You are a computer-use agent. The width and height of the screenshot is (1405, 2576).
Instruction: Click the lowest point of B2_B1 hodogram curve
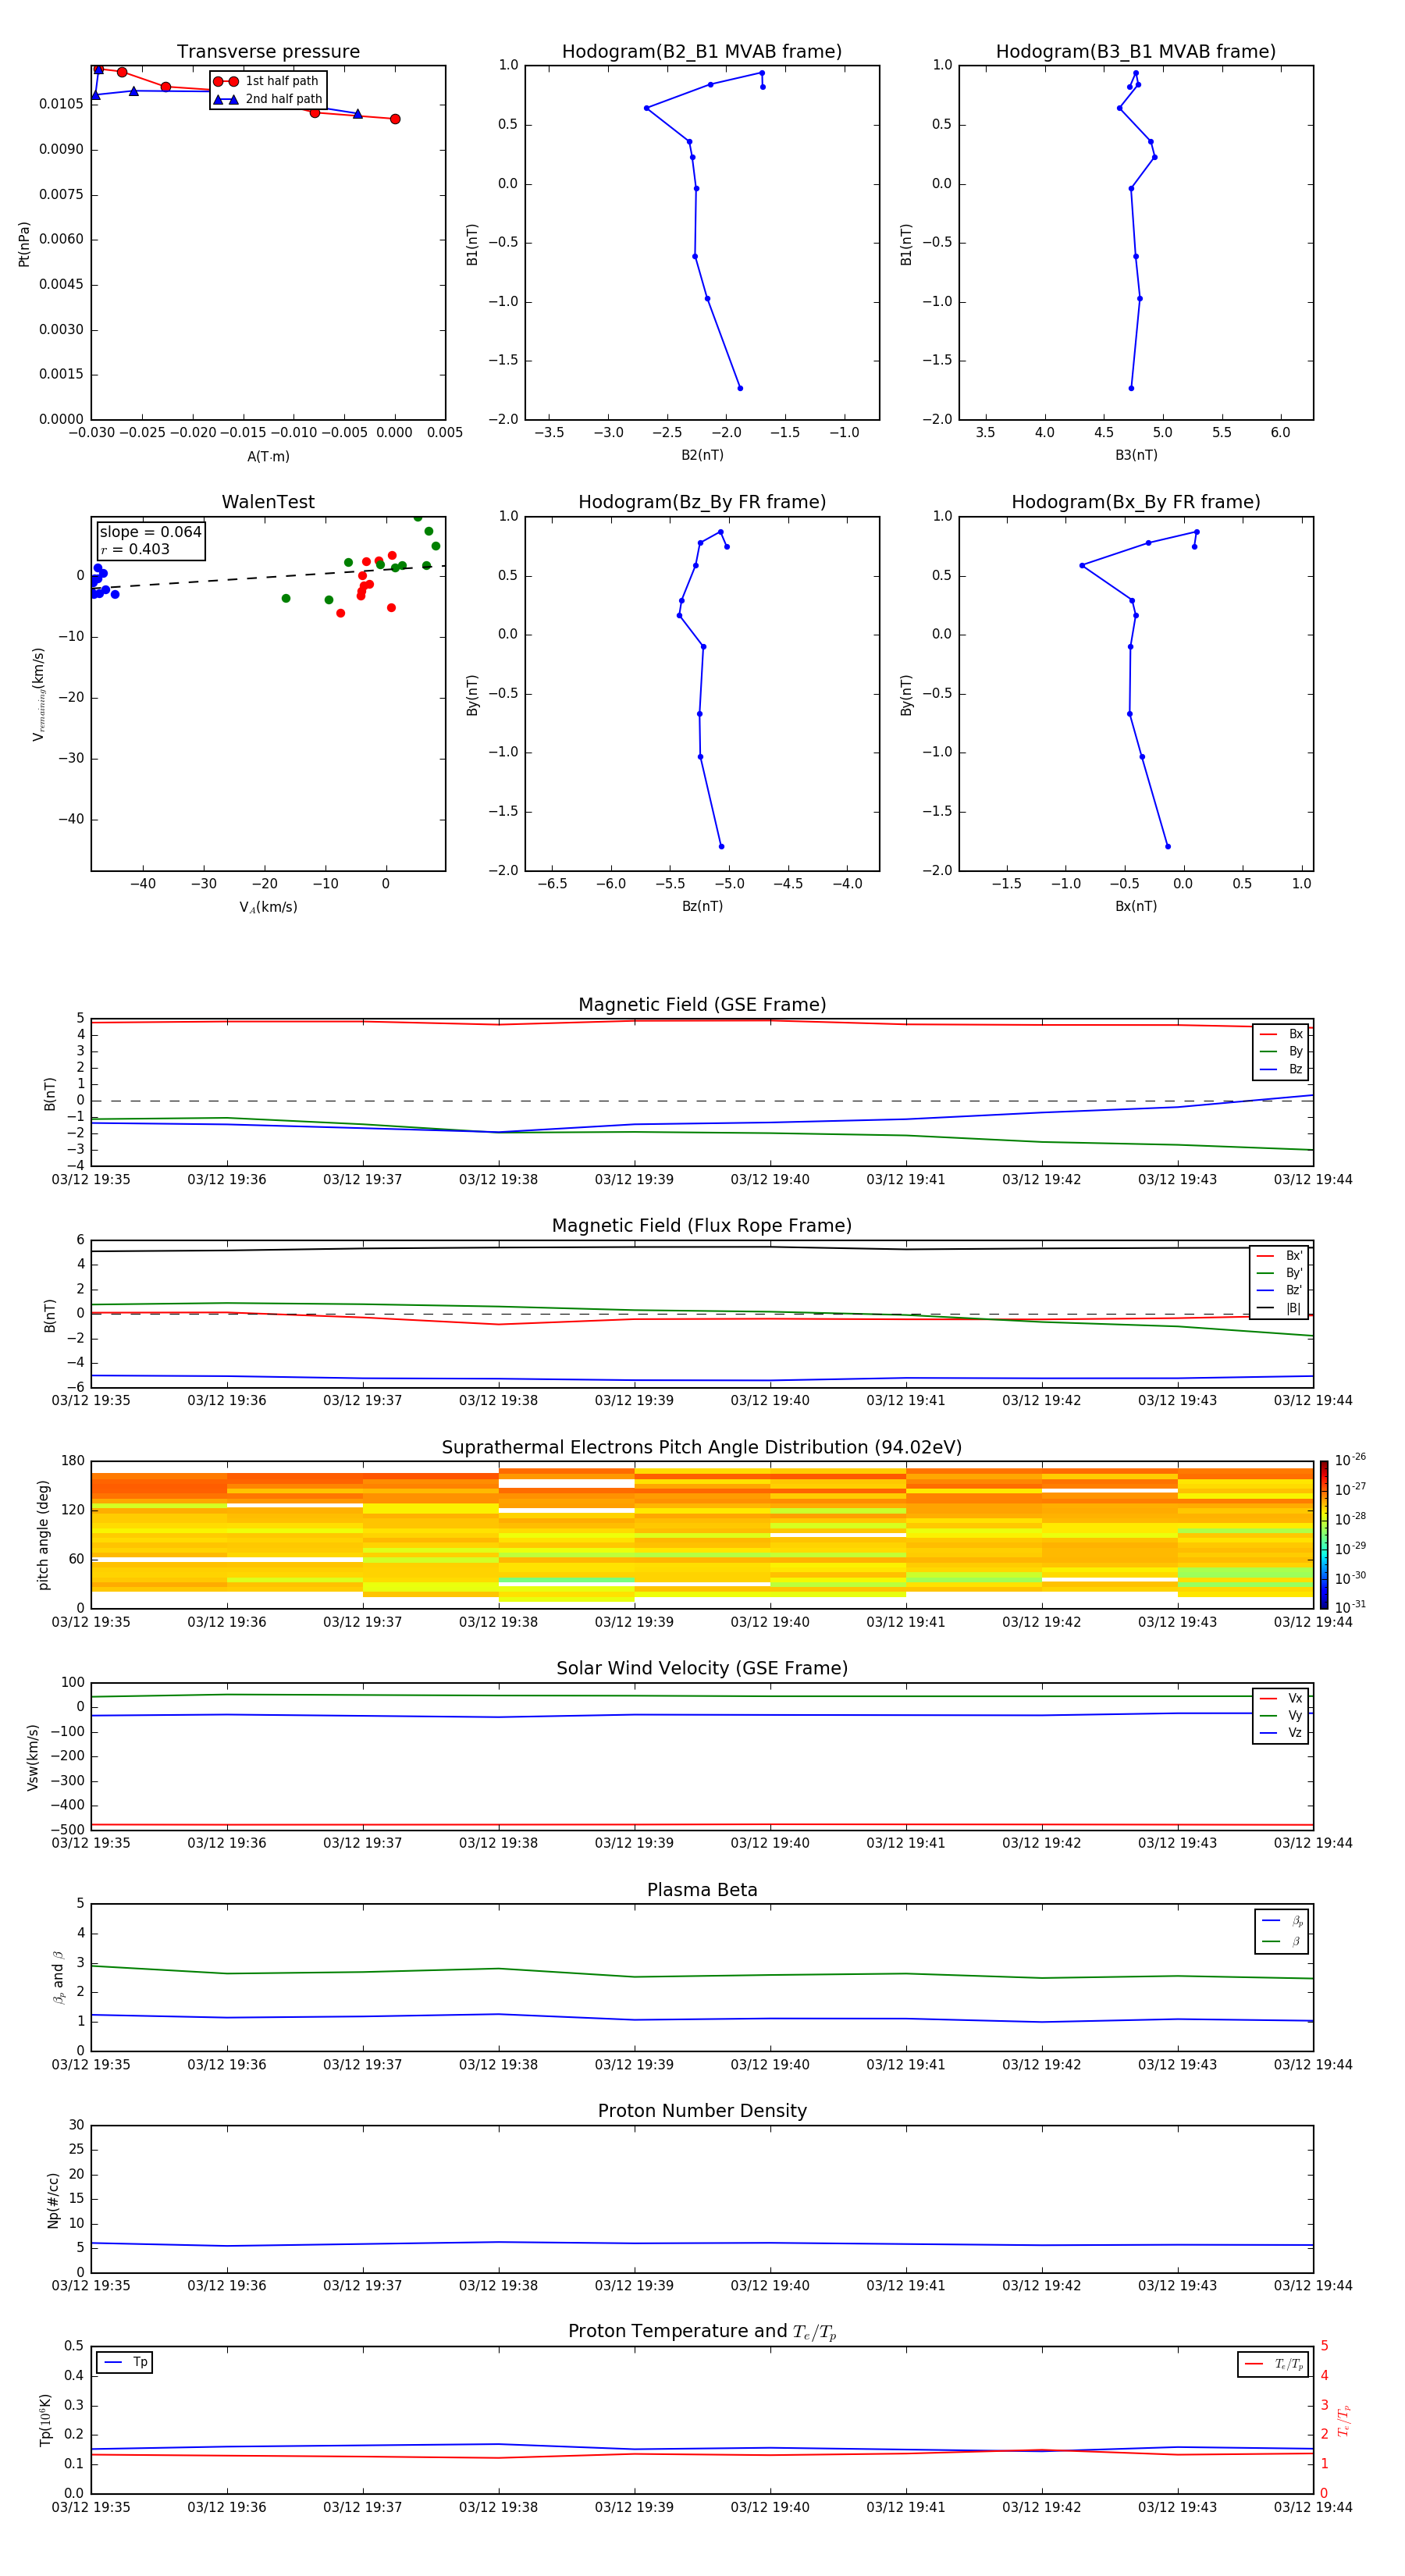740,388
